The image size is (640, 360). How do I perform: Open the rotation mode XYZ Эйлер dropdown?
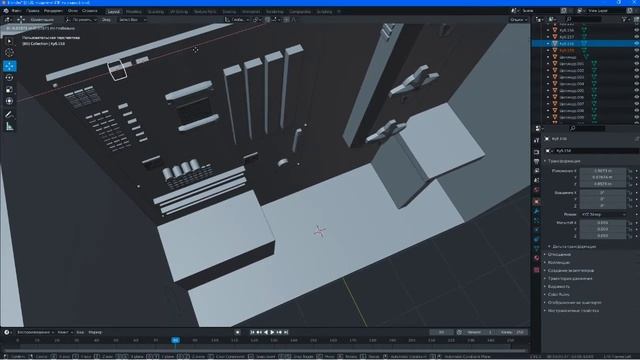603,214
